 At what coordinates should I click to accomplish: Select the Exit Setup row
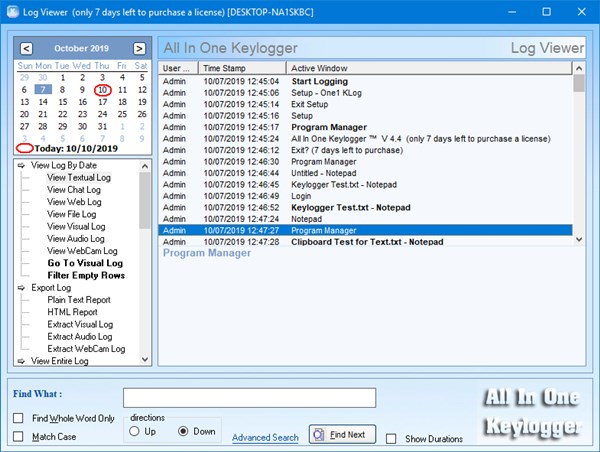(365, 104)
